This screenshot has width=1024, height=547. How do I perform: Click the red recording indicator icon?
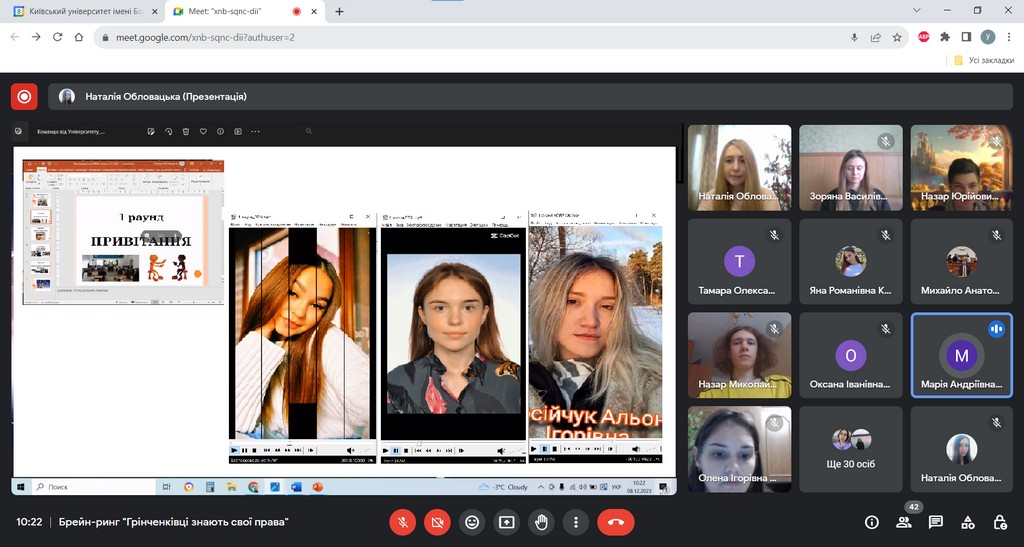tap(24, 97)
